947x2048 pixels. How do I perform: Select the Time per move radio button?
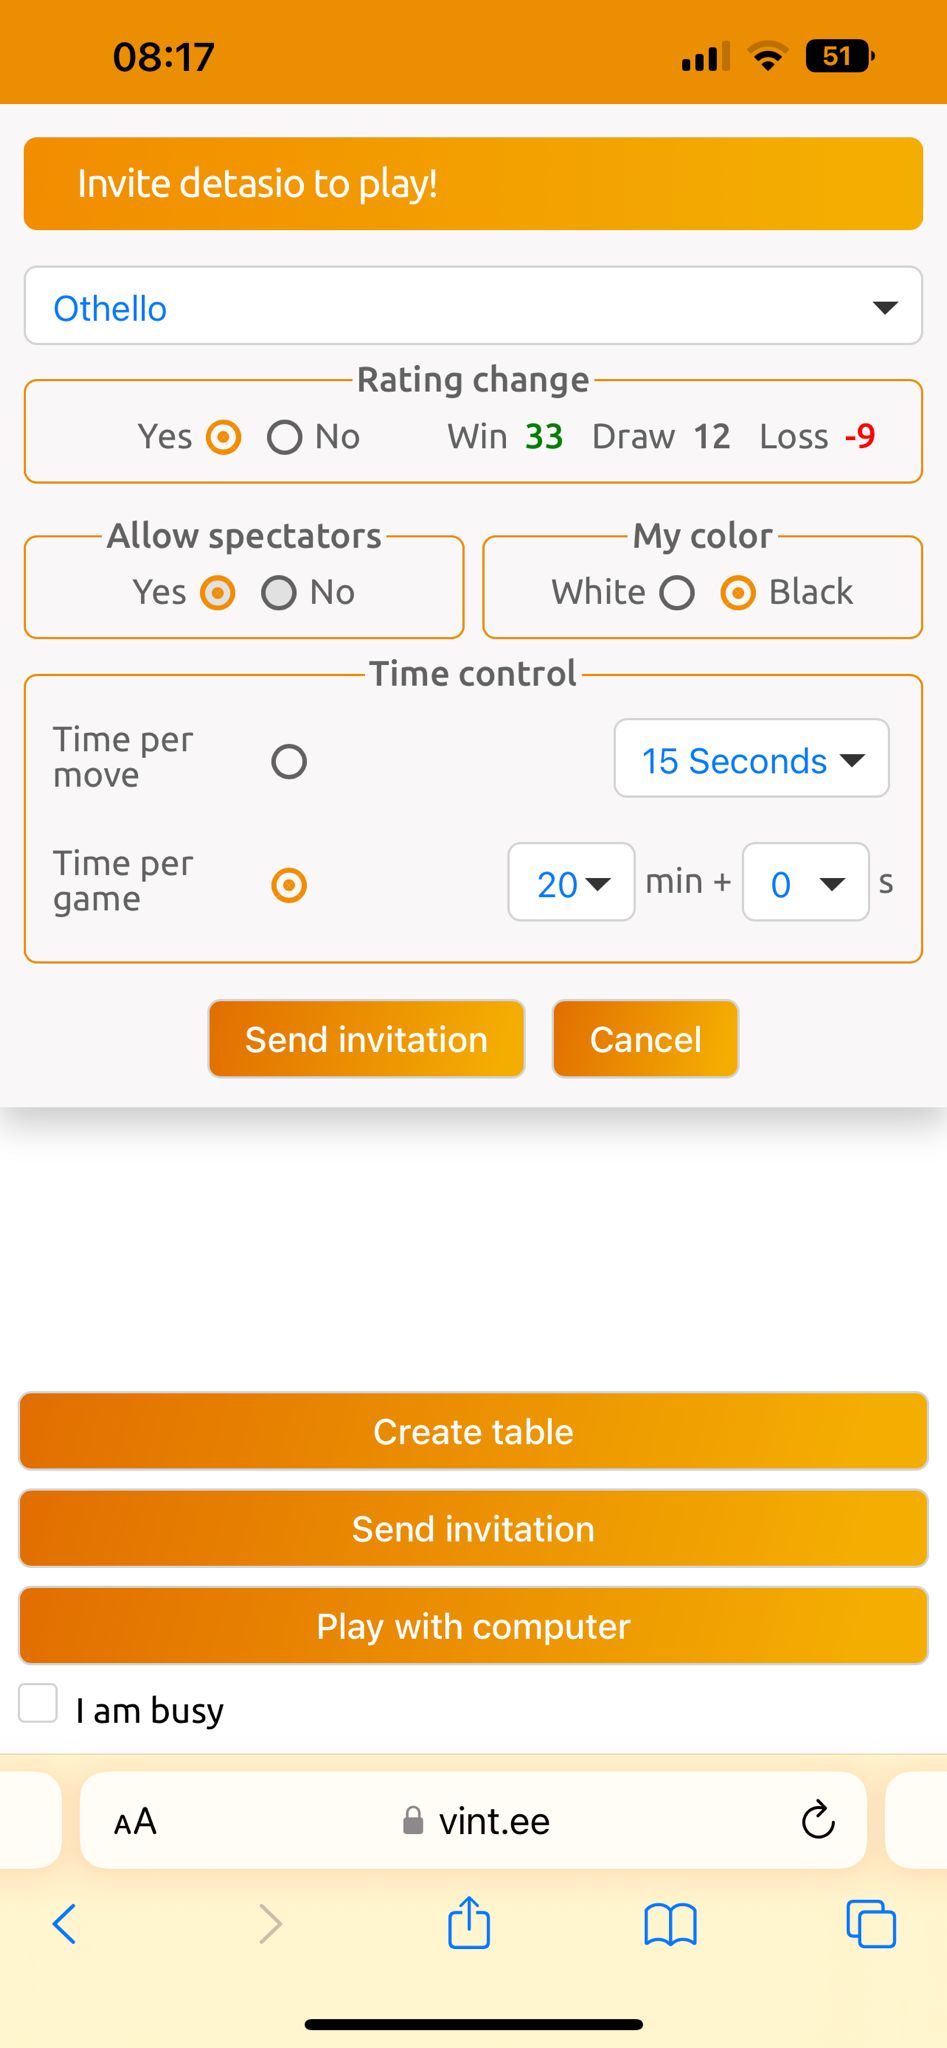289,762
